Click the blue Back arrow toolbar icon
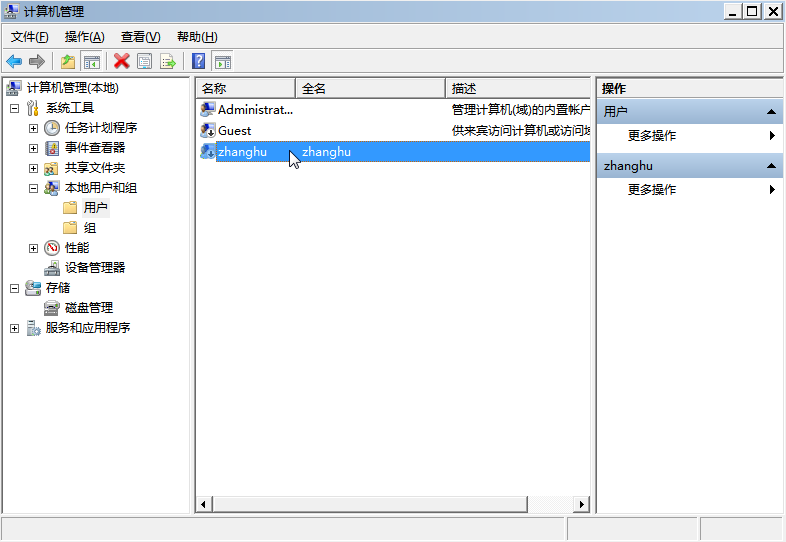The image size is (786, 542). 14,61
